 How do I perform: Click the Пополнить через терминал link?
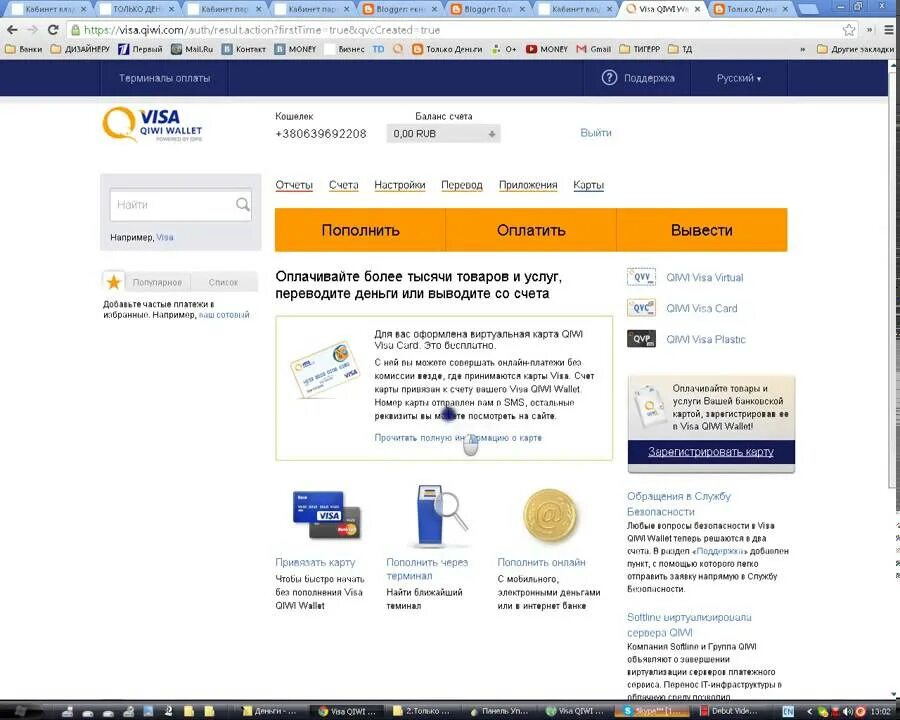(x=427, y=569)
